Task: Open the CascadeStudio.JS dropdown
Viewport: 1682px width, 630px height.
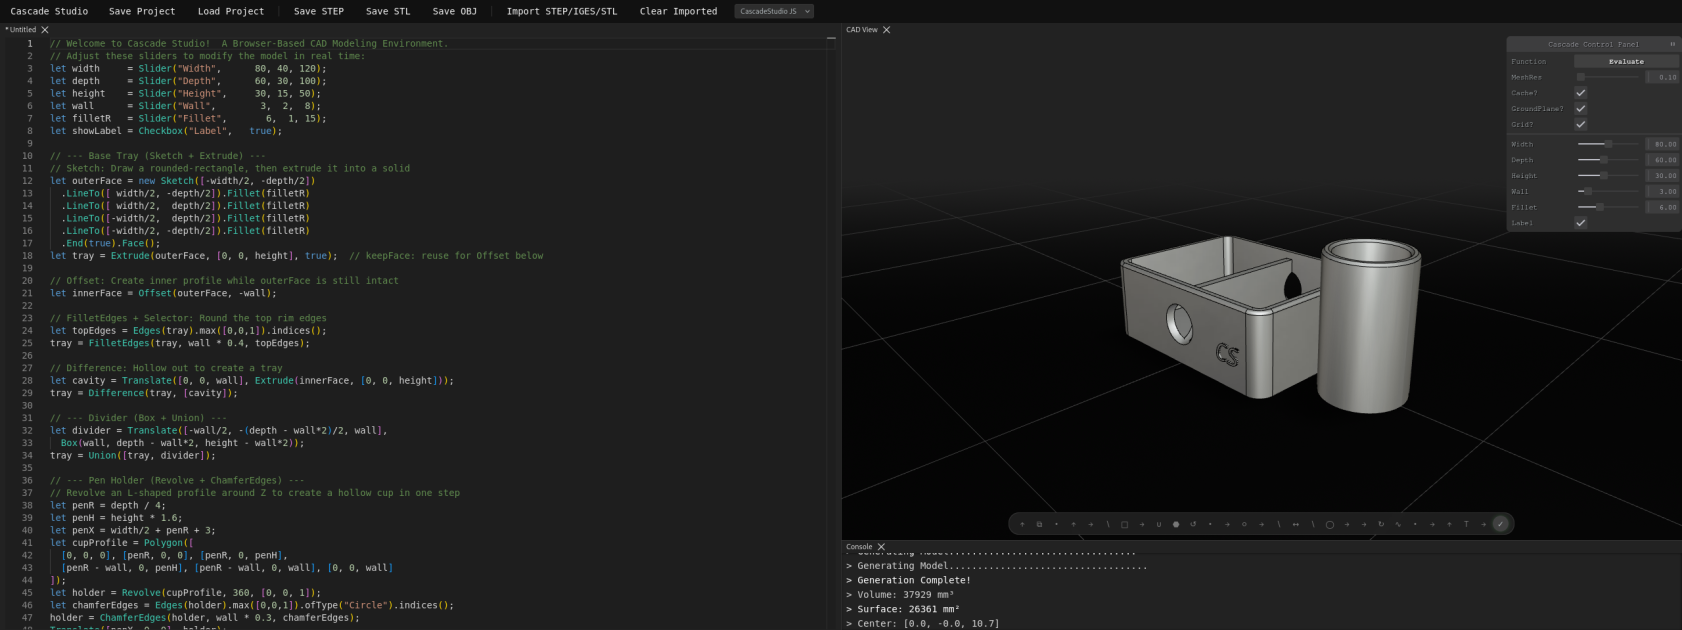Action: [x=774, y=11]
